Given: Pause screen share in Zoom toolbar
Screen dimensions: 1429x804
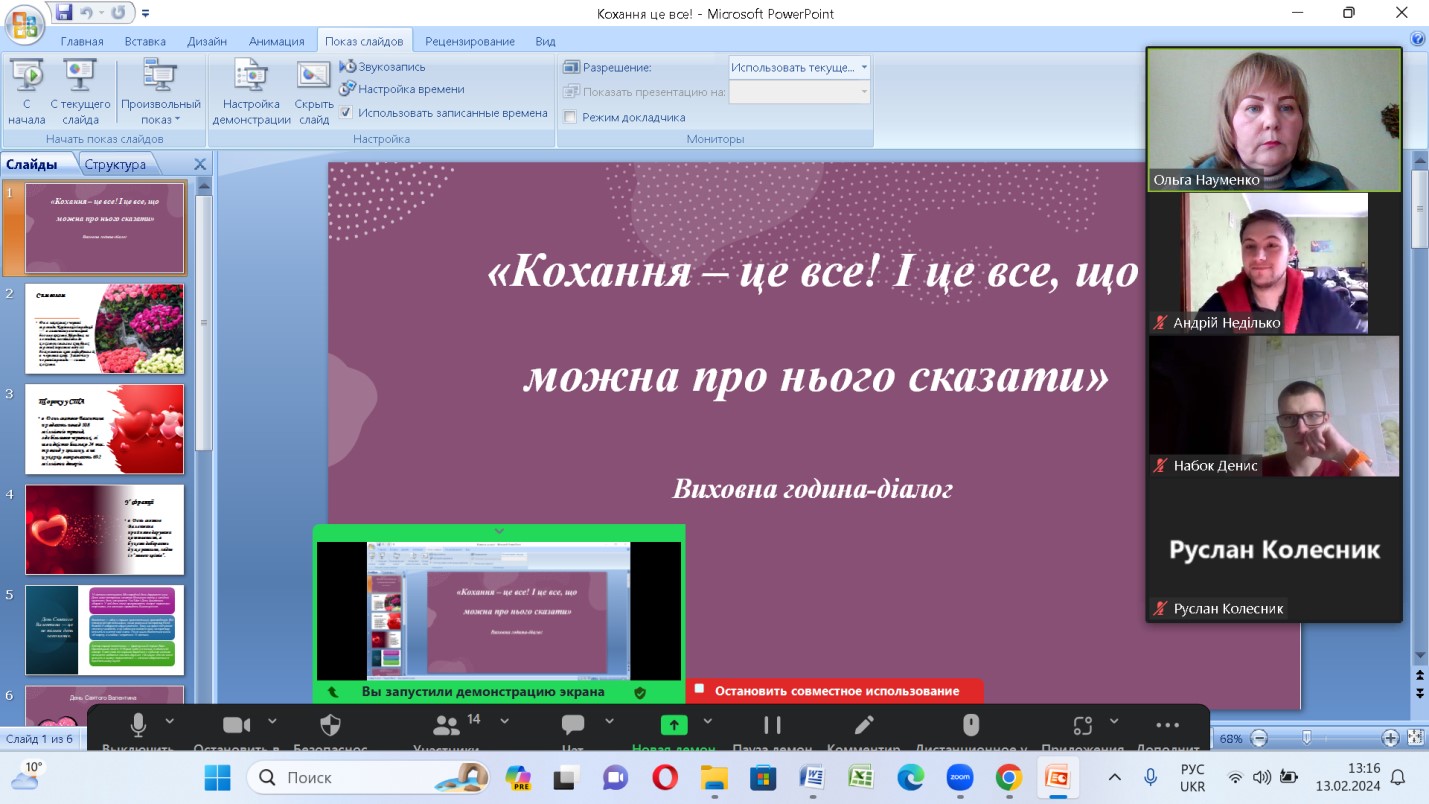Looking at the screenshot, I should tap(772, 725).
